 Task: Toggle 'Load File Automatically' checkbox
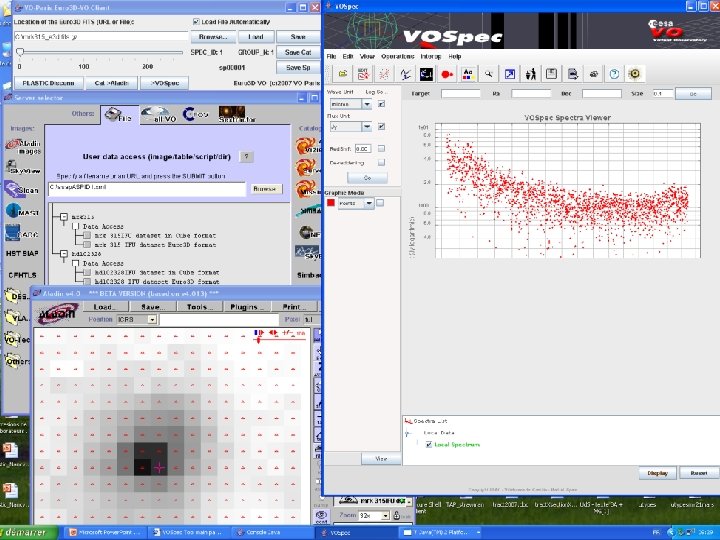[x=197, y=22]
